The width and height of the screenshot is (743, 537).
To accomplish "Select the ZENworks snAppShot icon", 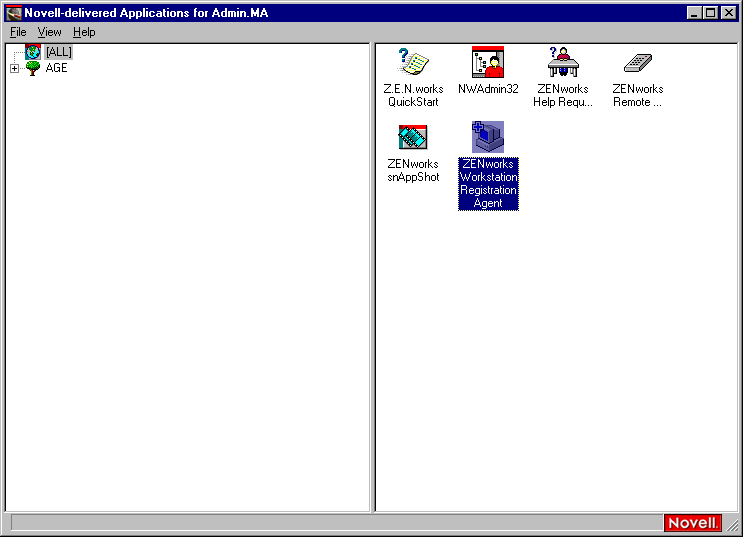I will 413,137.
